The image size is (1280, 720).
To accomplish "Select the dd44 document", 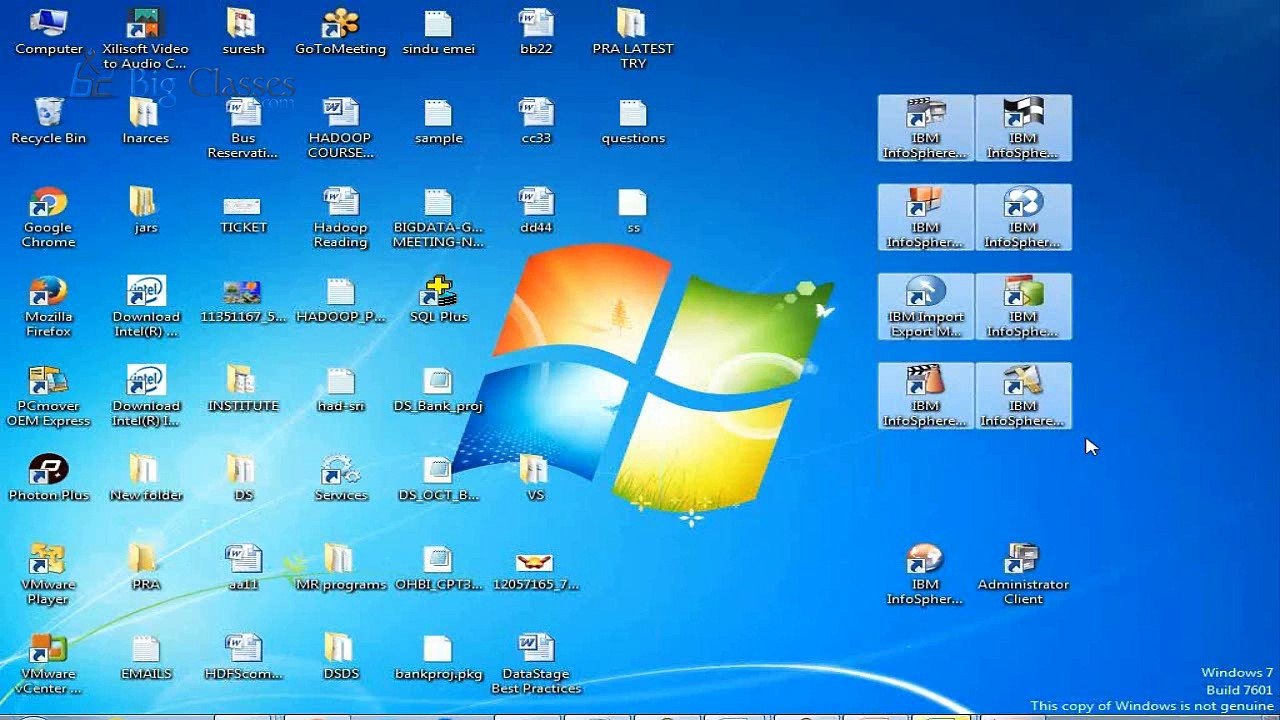I will 536,211.
